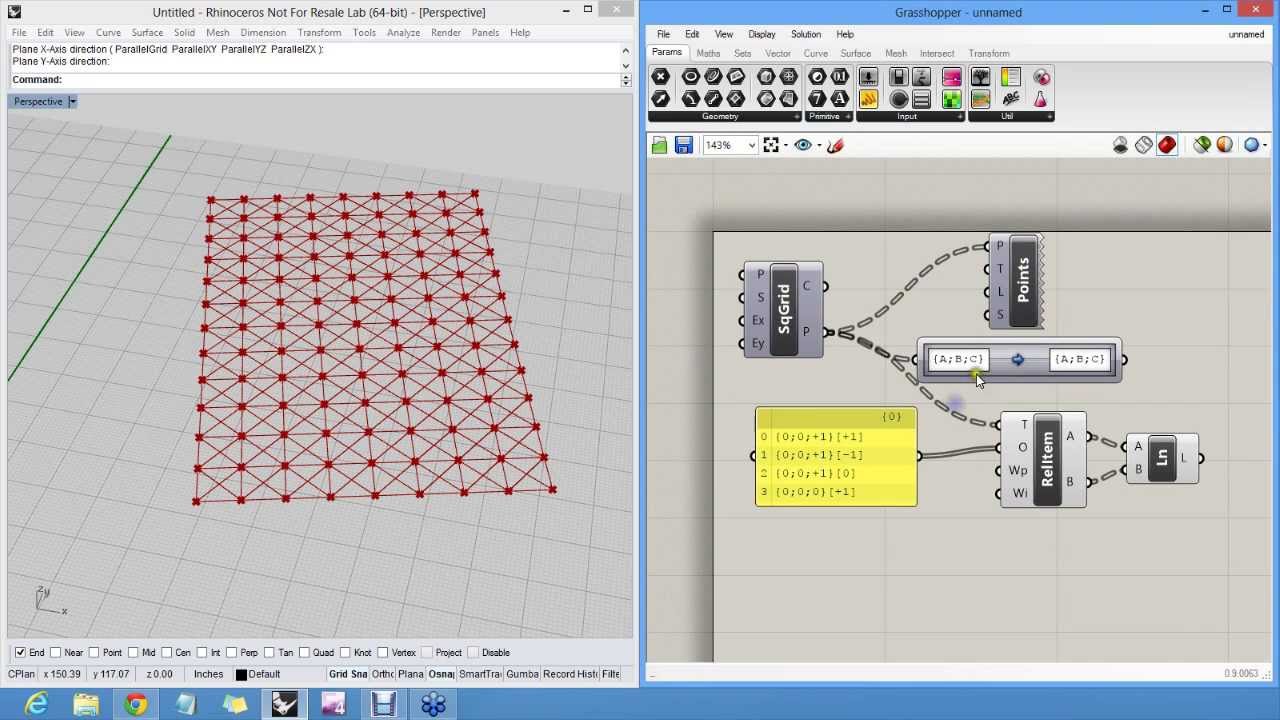Open document preview settings sphere icon
Screen dimensions: 1280x720
(x=1251, y=146)
